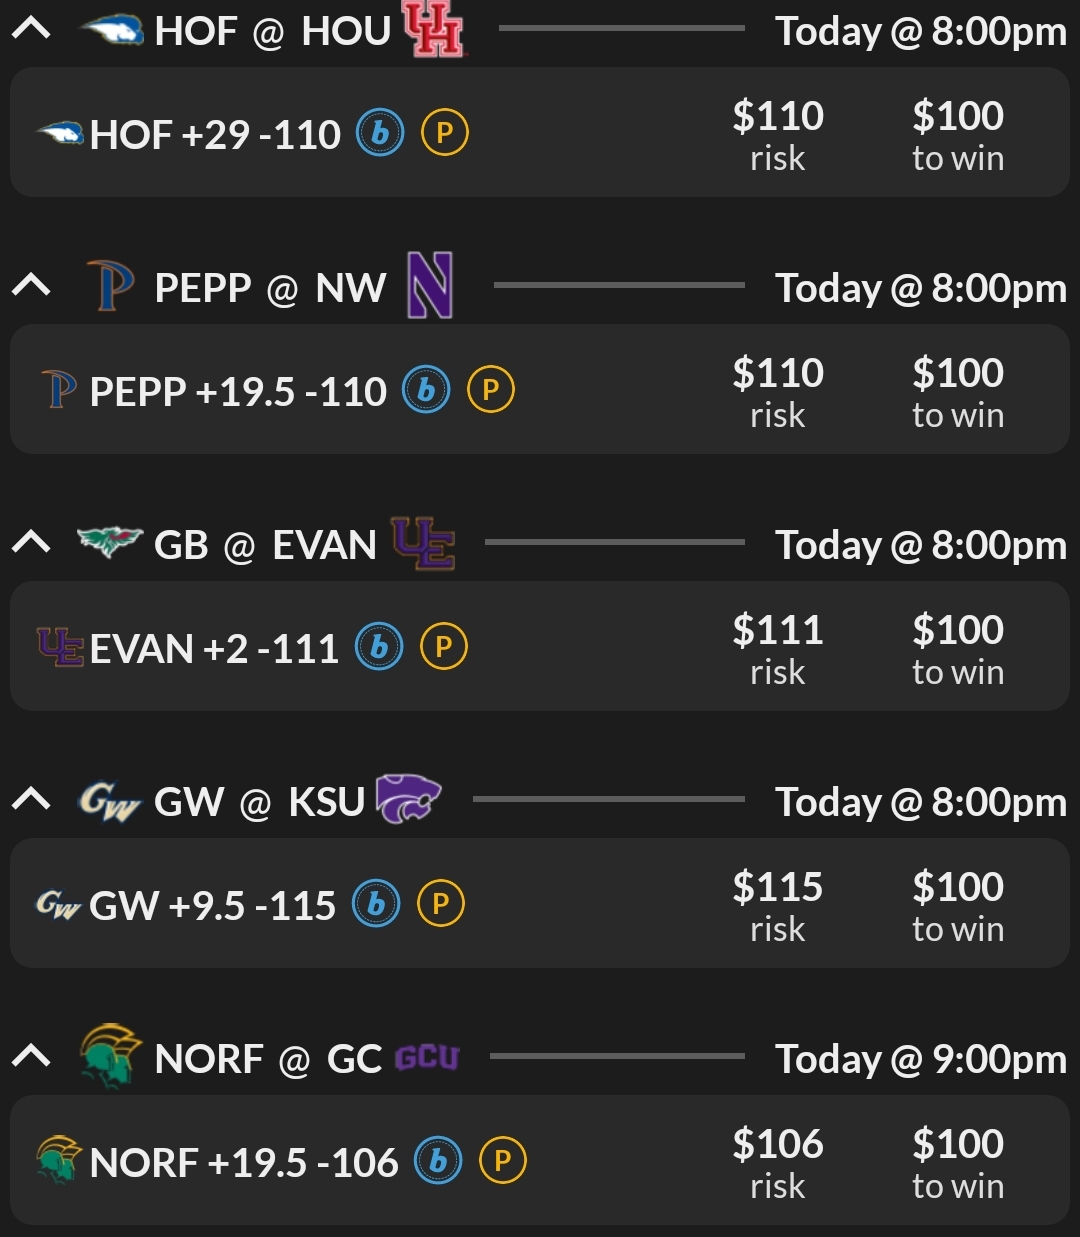
Task: Click the blue b icon beside NORF +19.5
Action: click(x=438, y=1161)
